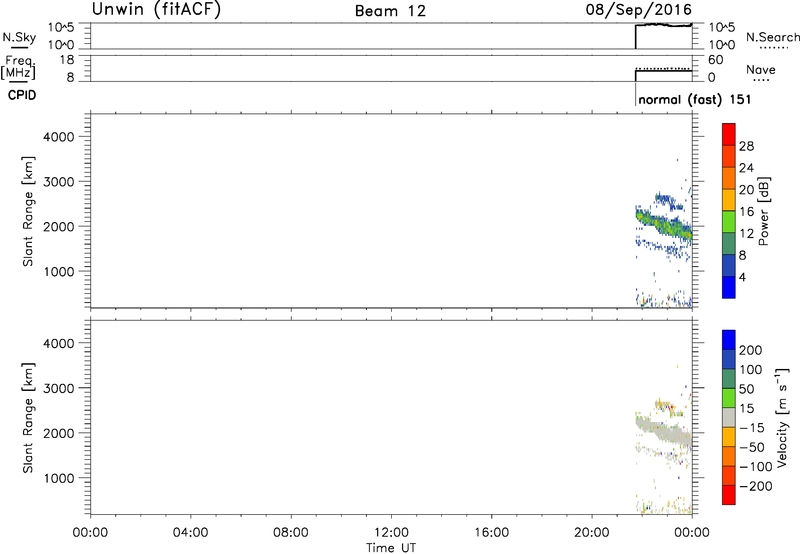Click the '16' Power colorbar tick label
The image size is (800, 554).
pos(746,212)
